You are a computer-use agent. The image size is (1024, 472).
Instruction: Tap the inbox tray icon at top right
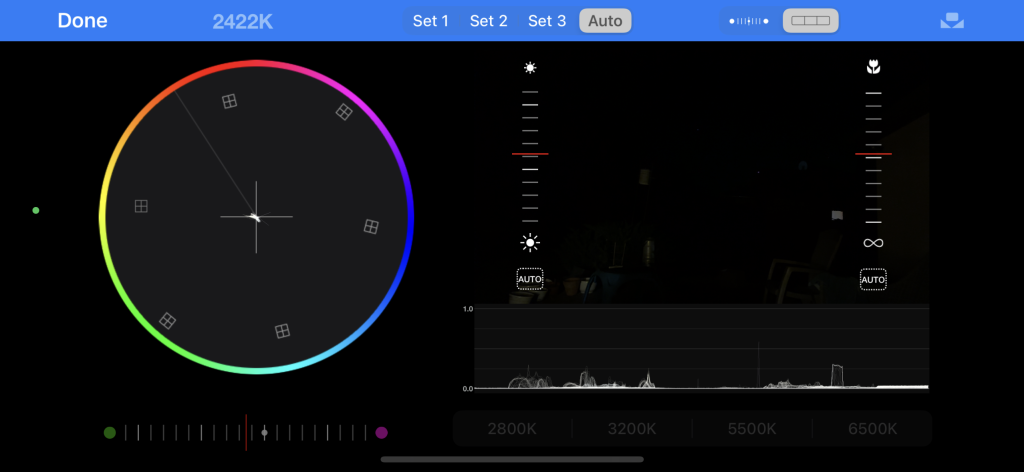coord(952,21)
